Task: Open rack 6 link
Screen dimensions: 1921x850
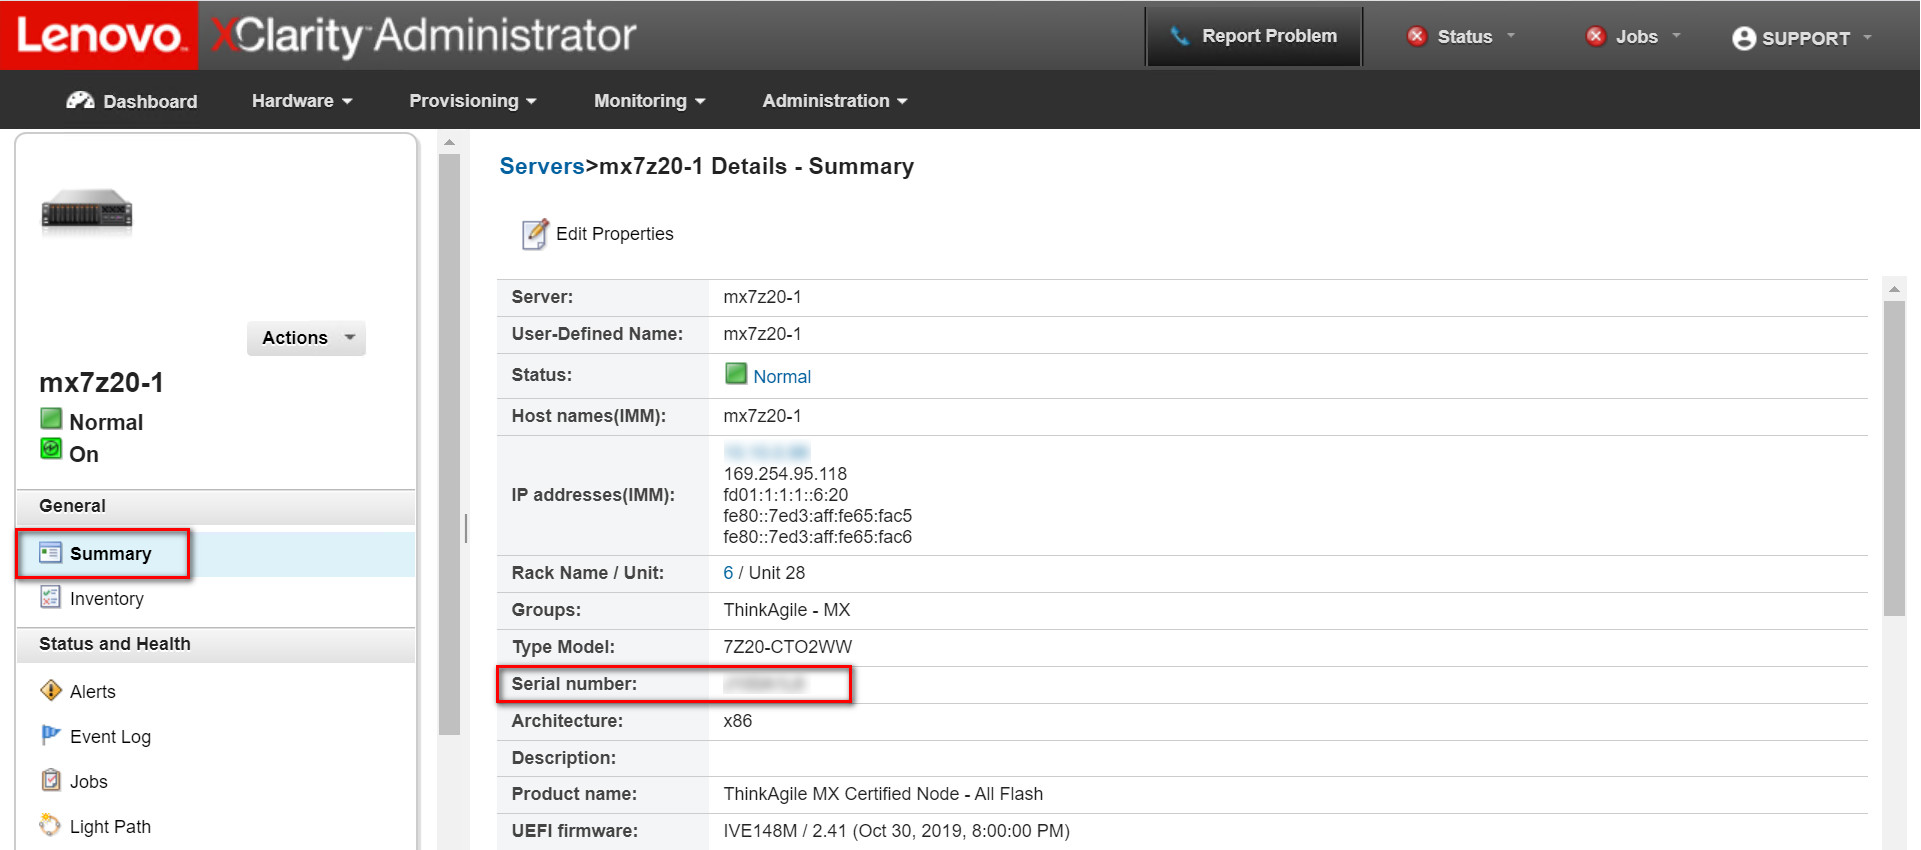Action: (x=728, y=573)
